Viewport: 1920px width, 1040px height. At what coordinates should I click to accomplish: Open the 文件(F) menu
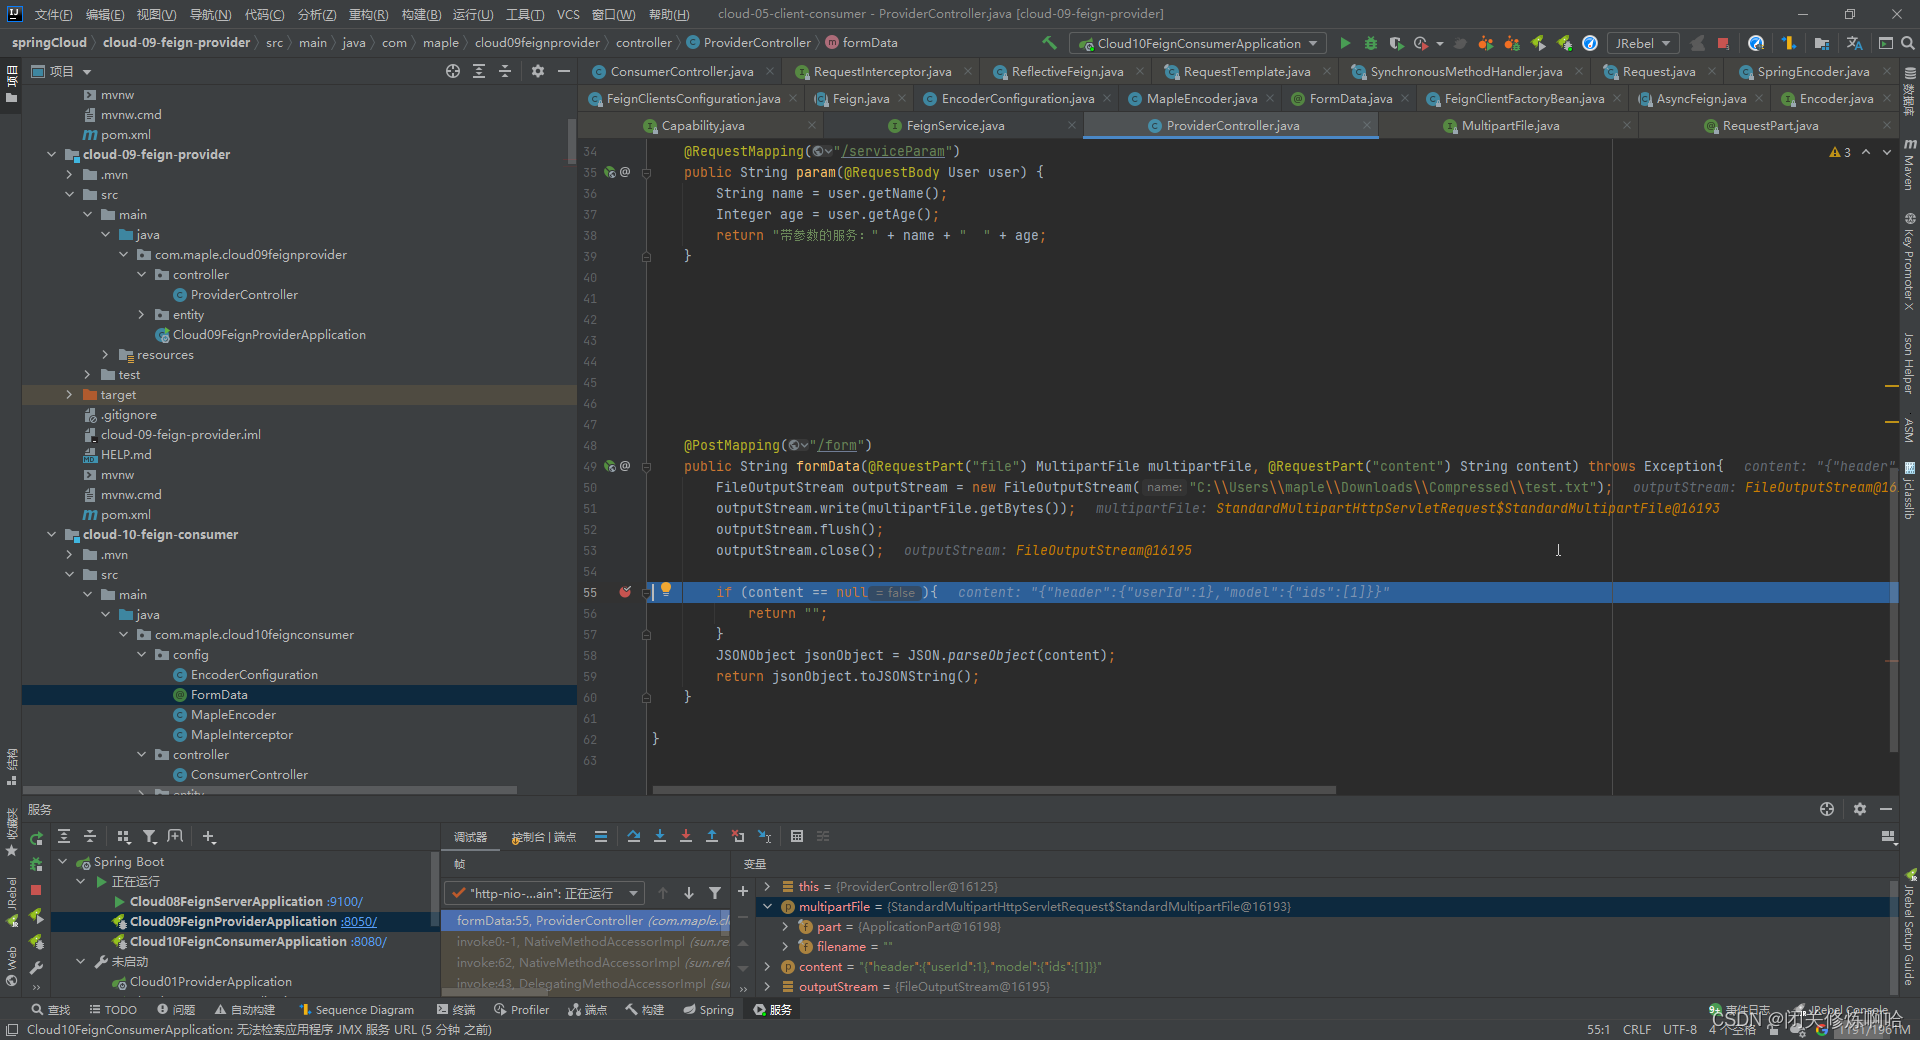54,14
